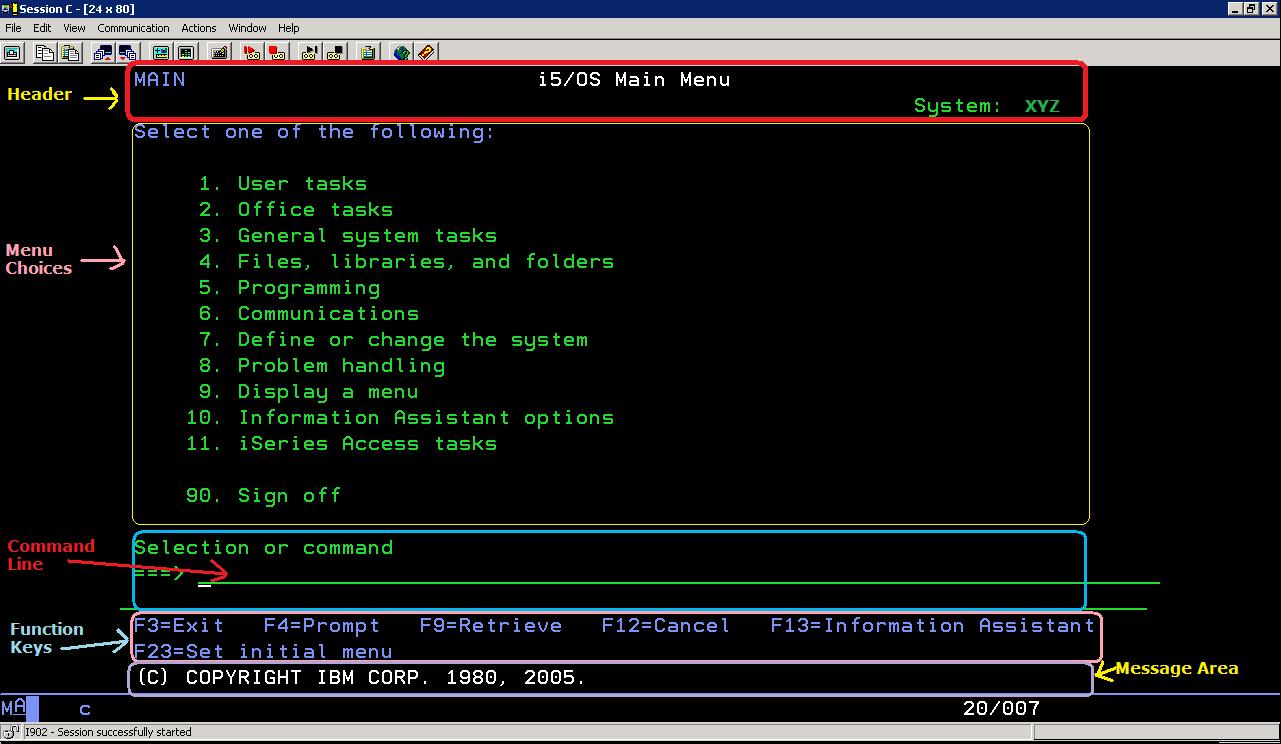Select menu option '1. User tasks'

283,184
